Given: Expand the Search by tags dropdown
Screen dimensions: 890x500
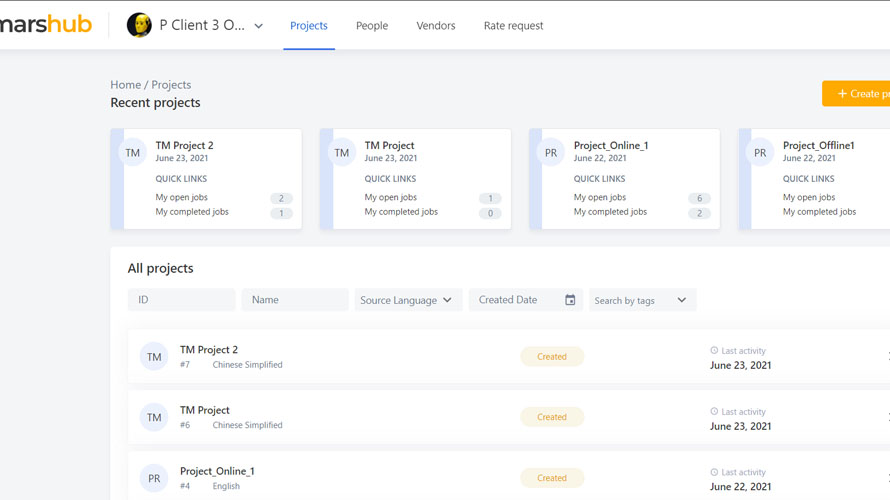Looking at the screenshot, I should pyautogui.click(x=643, y=300).
